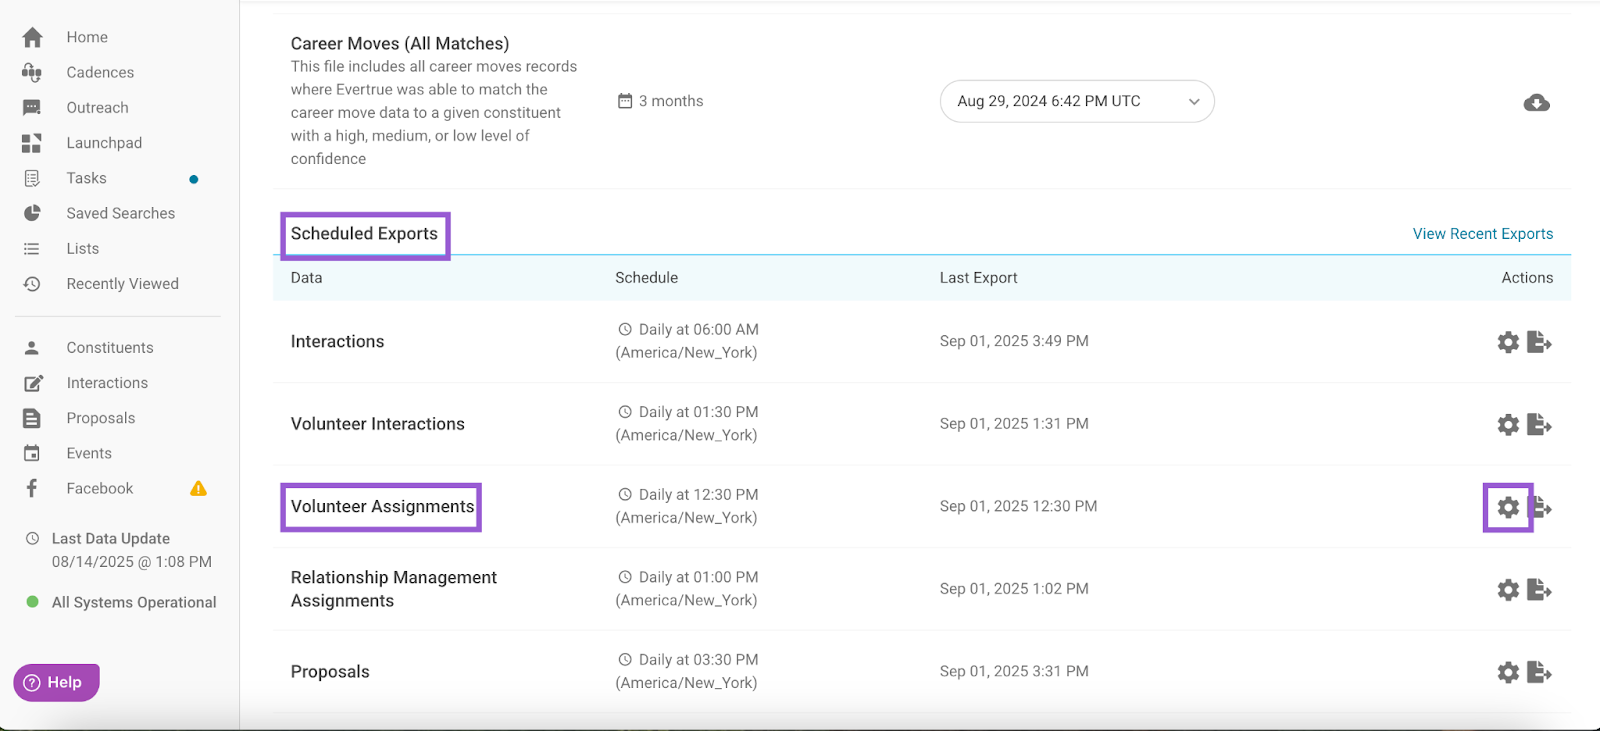Click the Data column header
Screen dimensions: 1600x731
click(306, 278)
